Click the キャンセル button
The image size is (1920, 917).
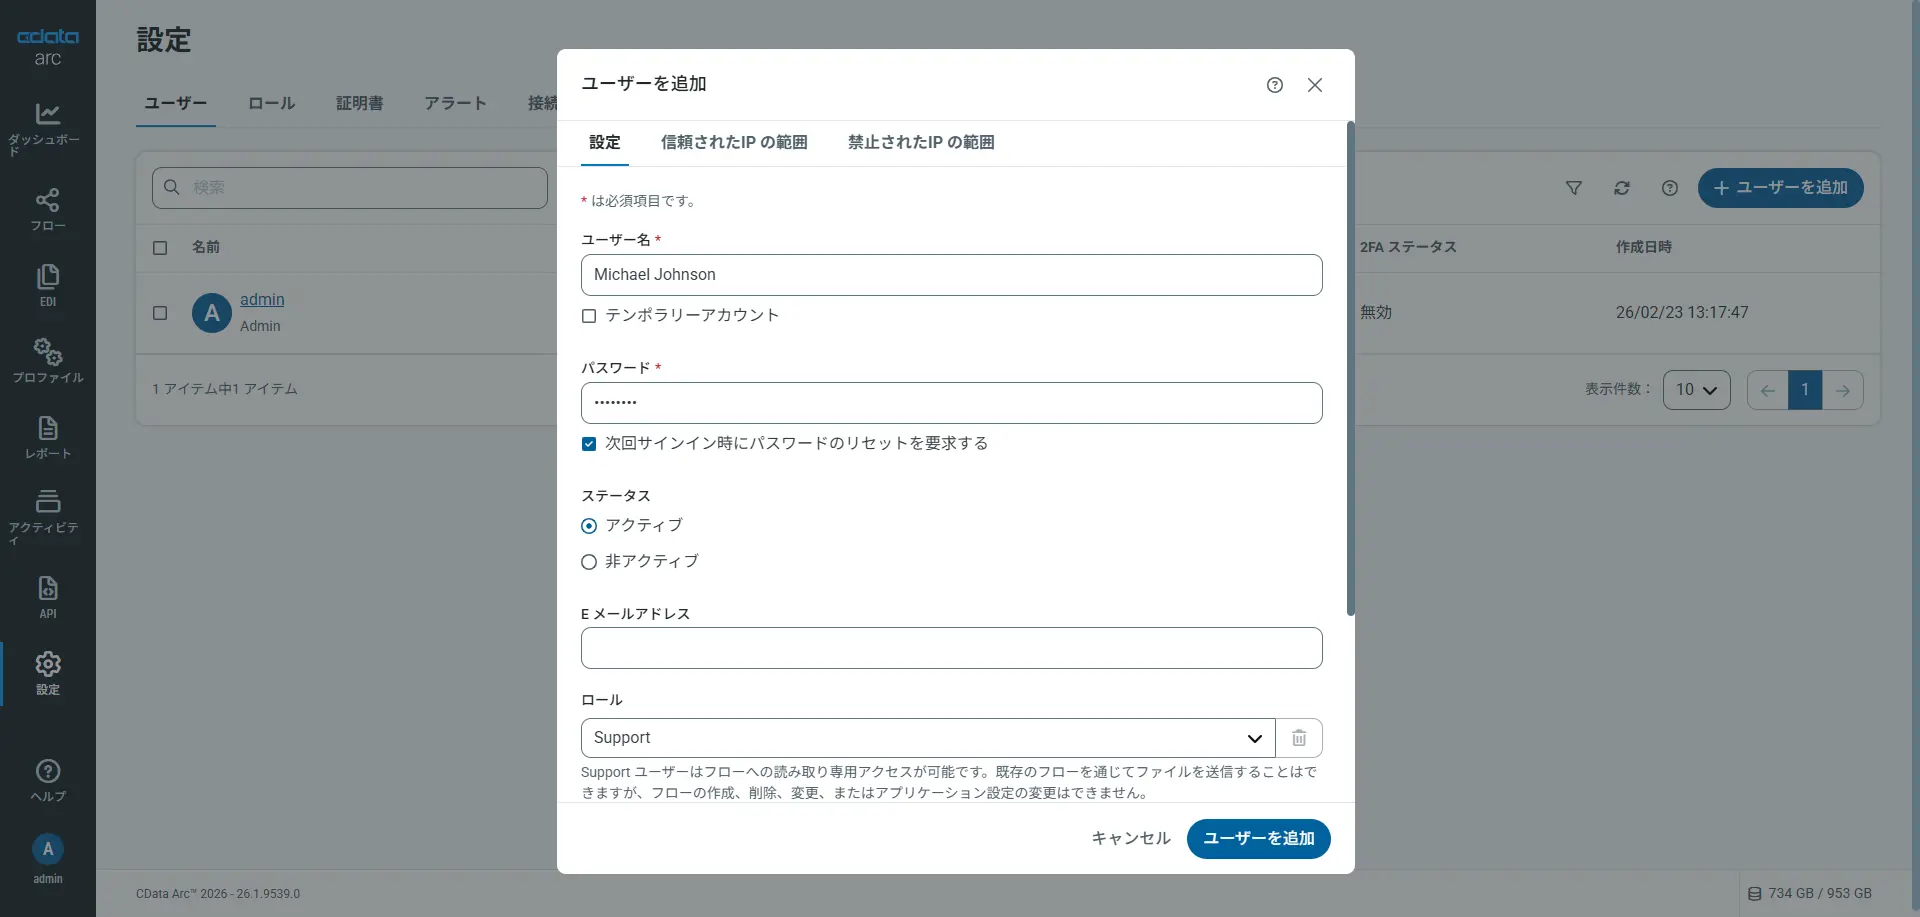1130,838
